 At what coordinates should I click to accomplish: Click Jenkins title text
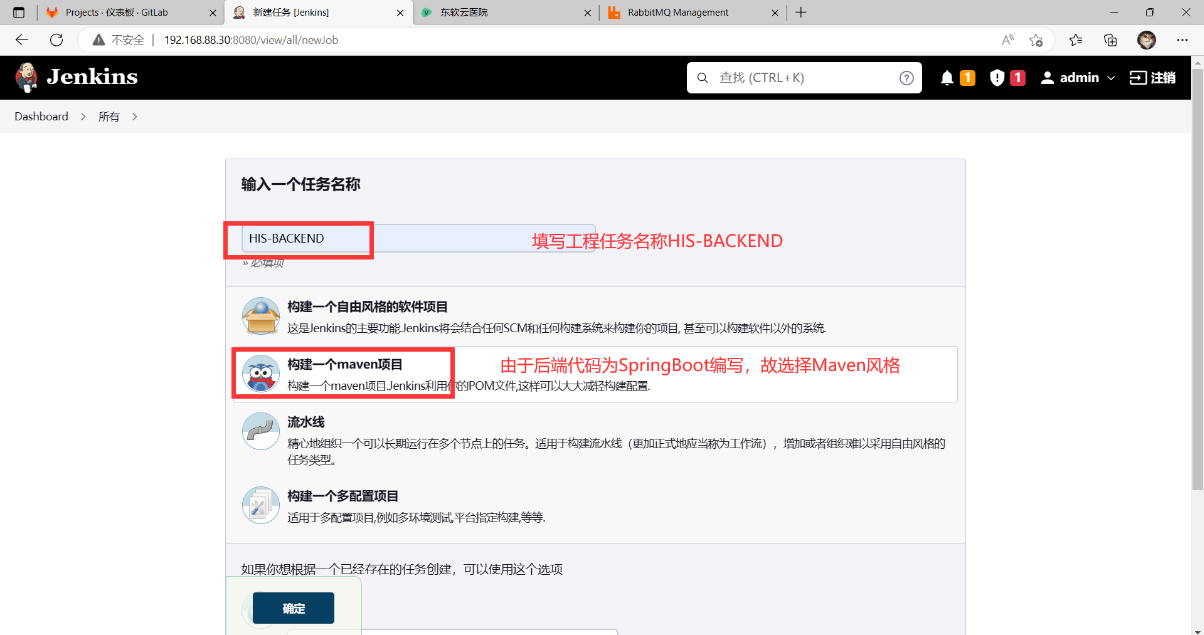(x=92, y=77)
